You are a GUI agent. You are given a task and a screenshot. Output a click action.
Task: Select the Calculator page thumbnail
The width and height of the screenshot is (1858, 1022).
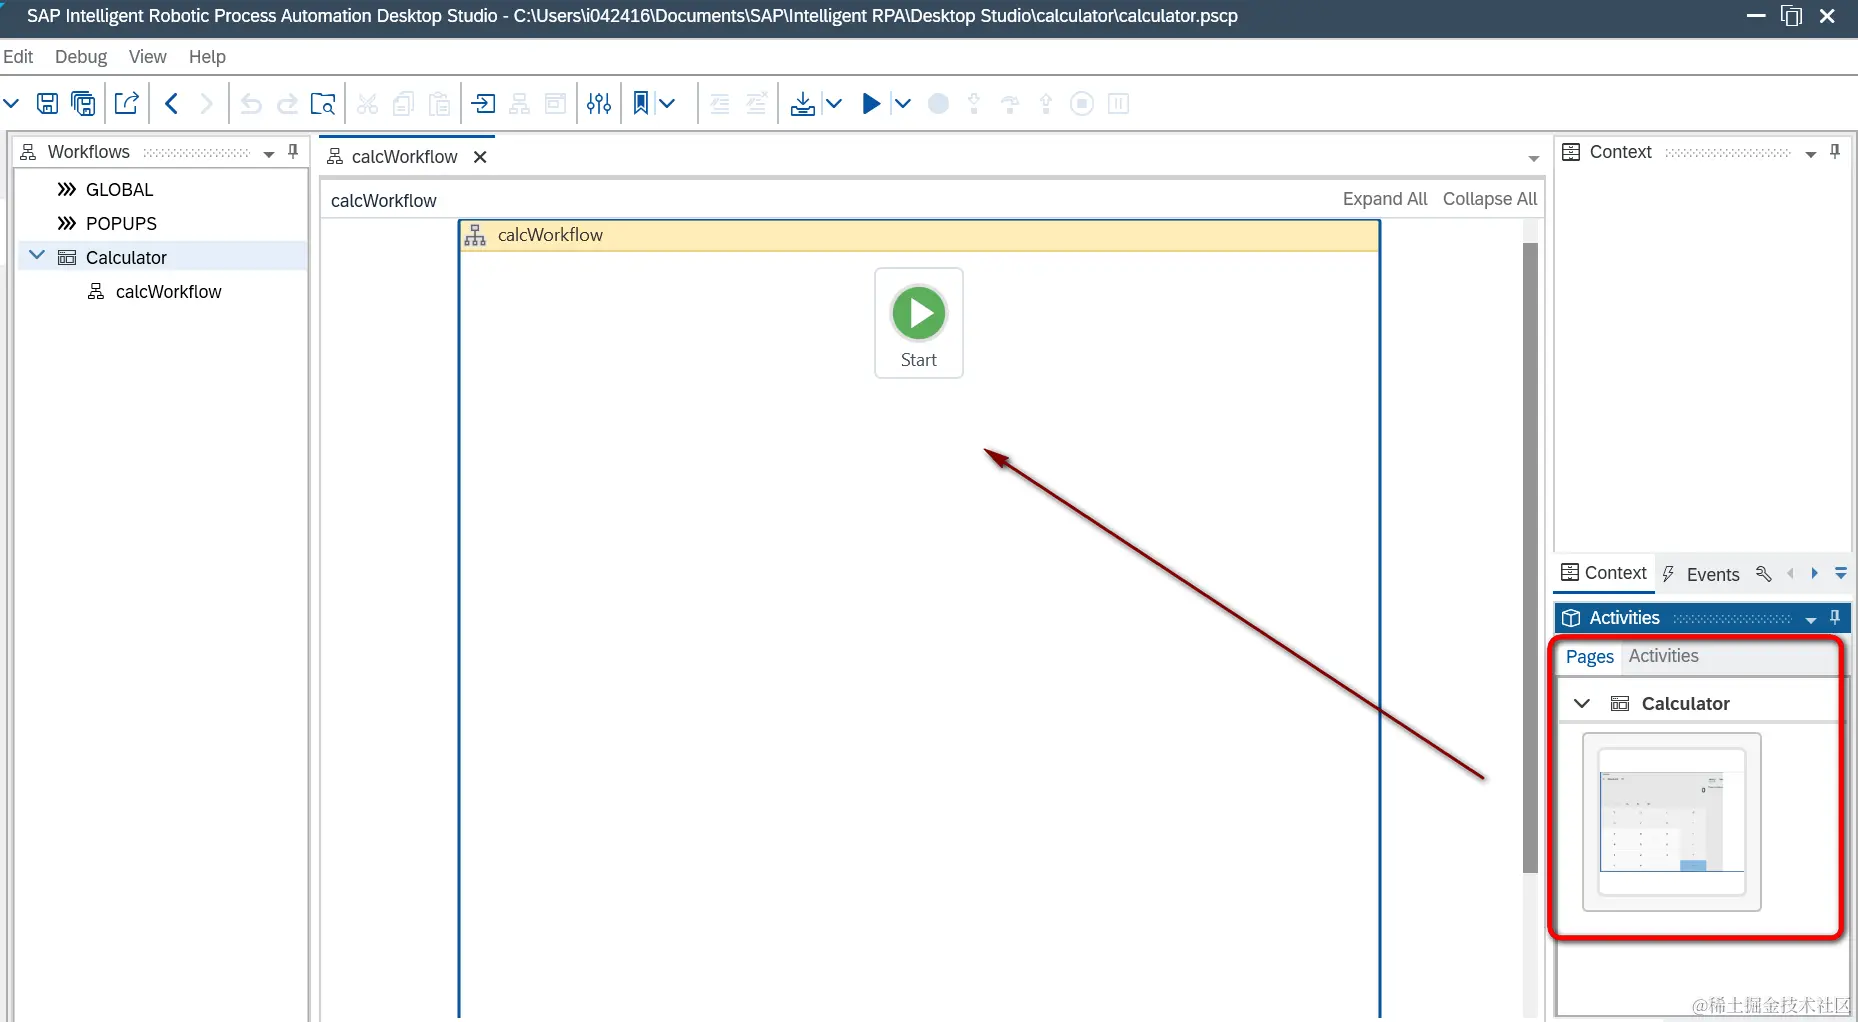coord(1672,822)
